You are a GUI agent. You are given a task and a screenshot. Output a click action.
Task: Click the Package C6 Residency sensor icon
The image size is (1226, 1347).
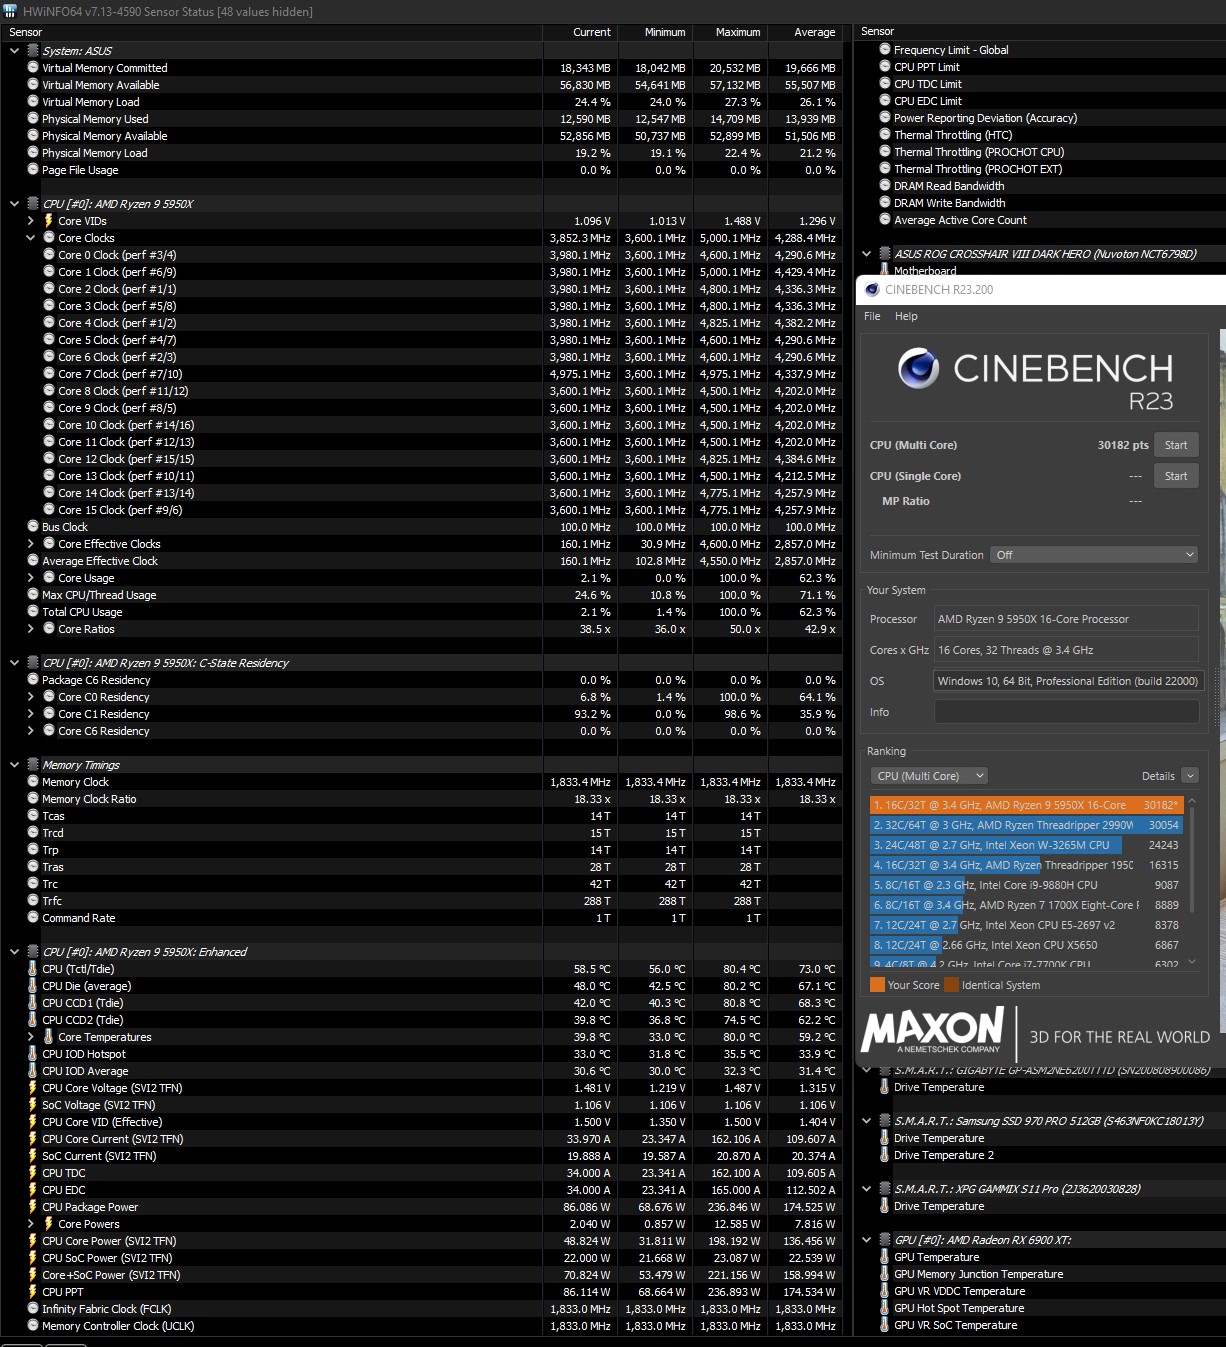click(33, 680)
